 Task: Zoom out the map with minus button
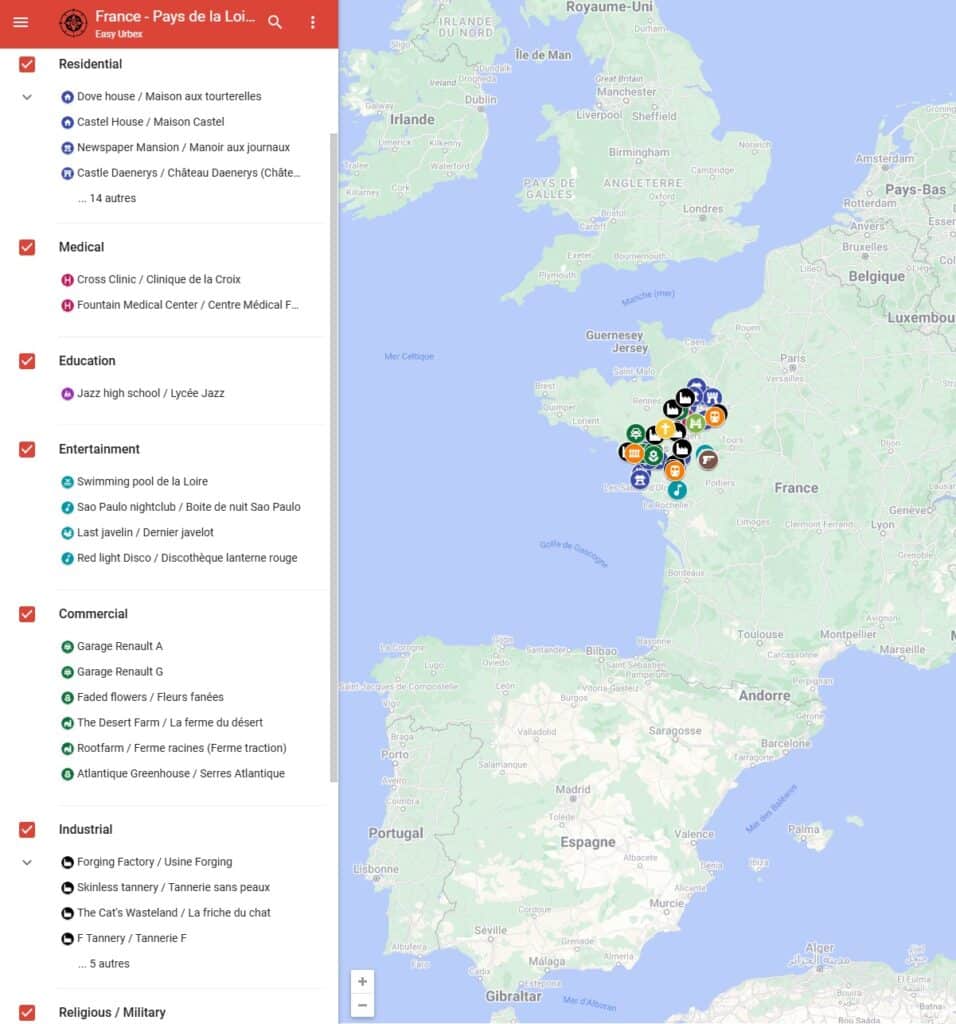tap(362, 1005)
